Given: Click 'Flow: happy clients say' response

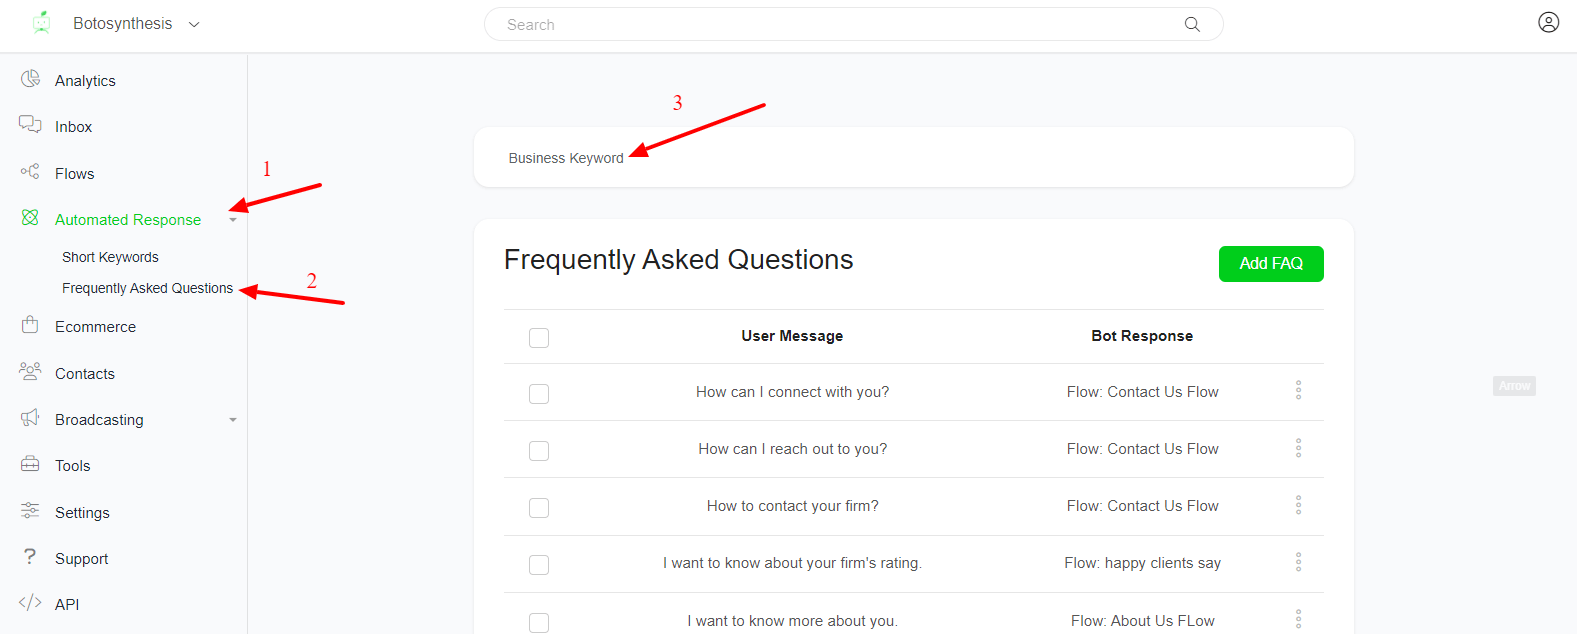Looking at the screenshot, I should (1142, 563).
